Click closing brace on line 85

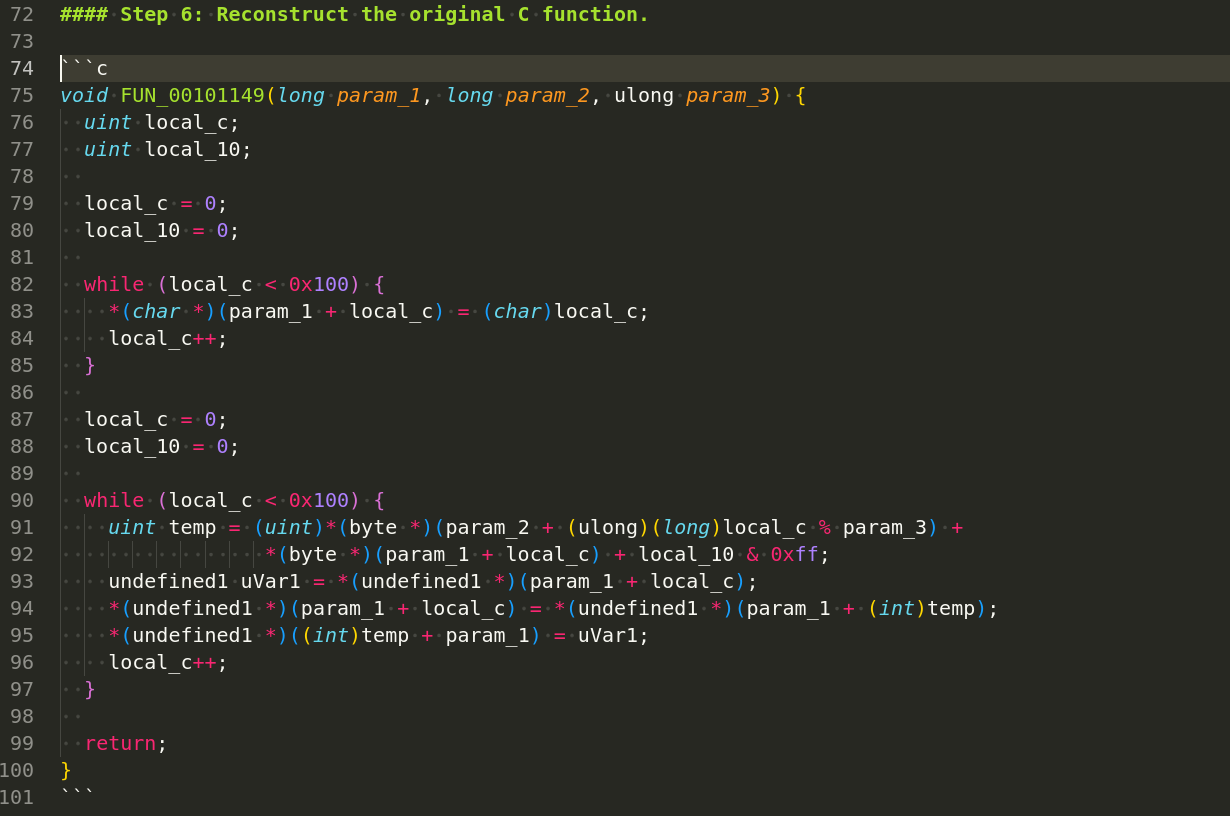[x=90, y=365]
